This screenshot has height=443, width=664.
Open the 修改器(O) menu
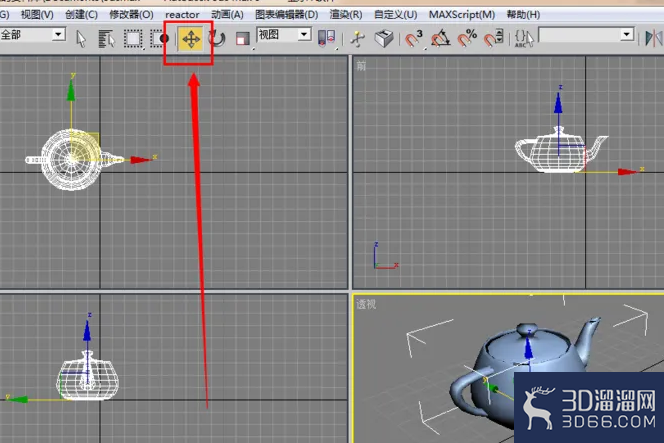click(x=131, y=15)
